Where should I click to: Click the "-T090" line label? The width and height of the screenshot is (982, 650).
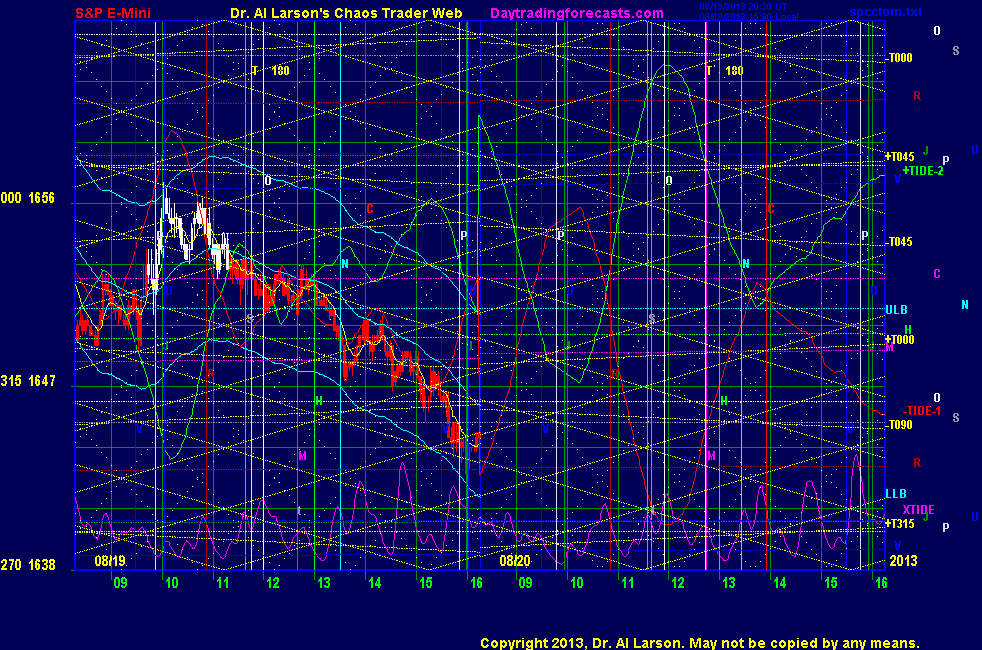click(x=900, y=425)
